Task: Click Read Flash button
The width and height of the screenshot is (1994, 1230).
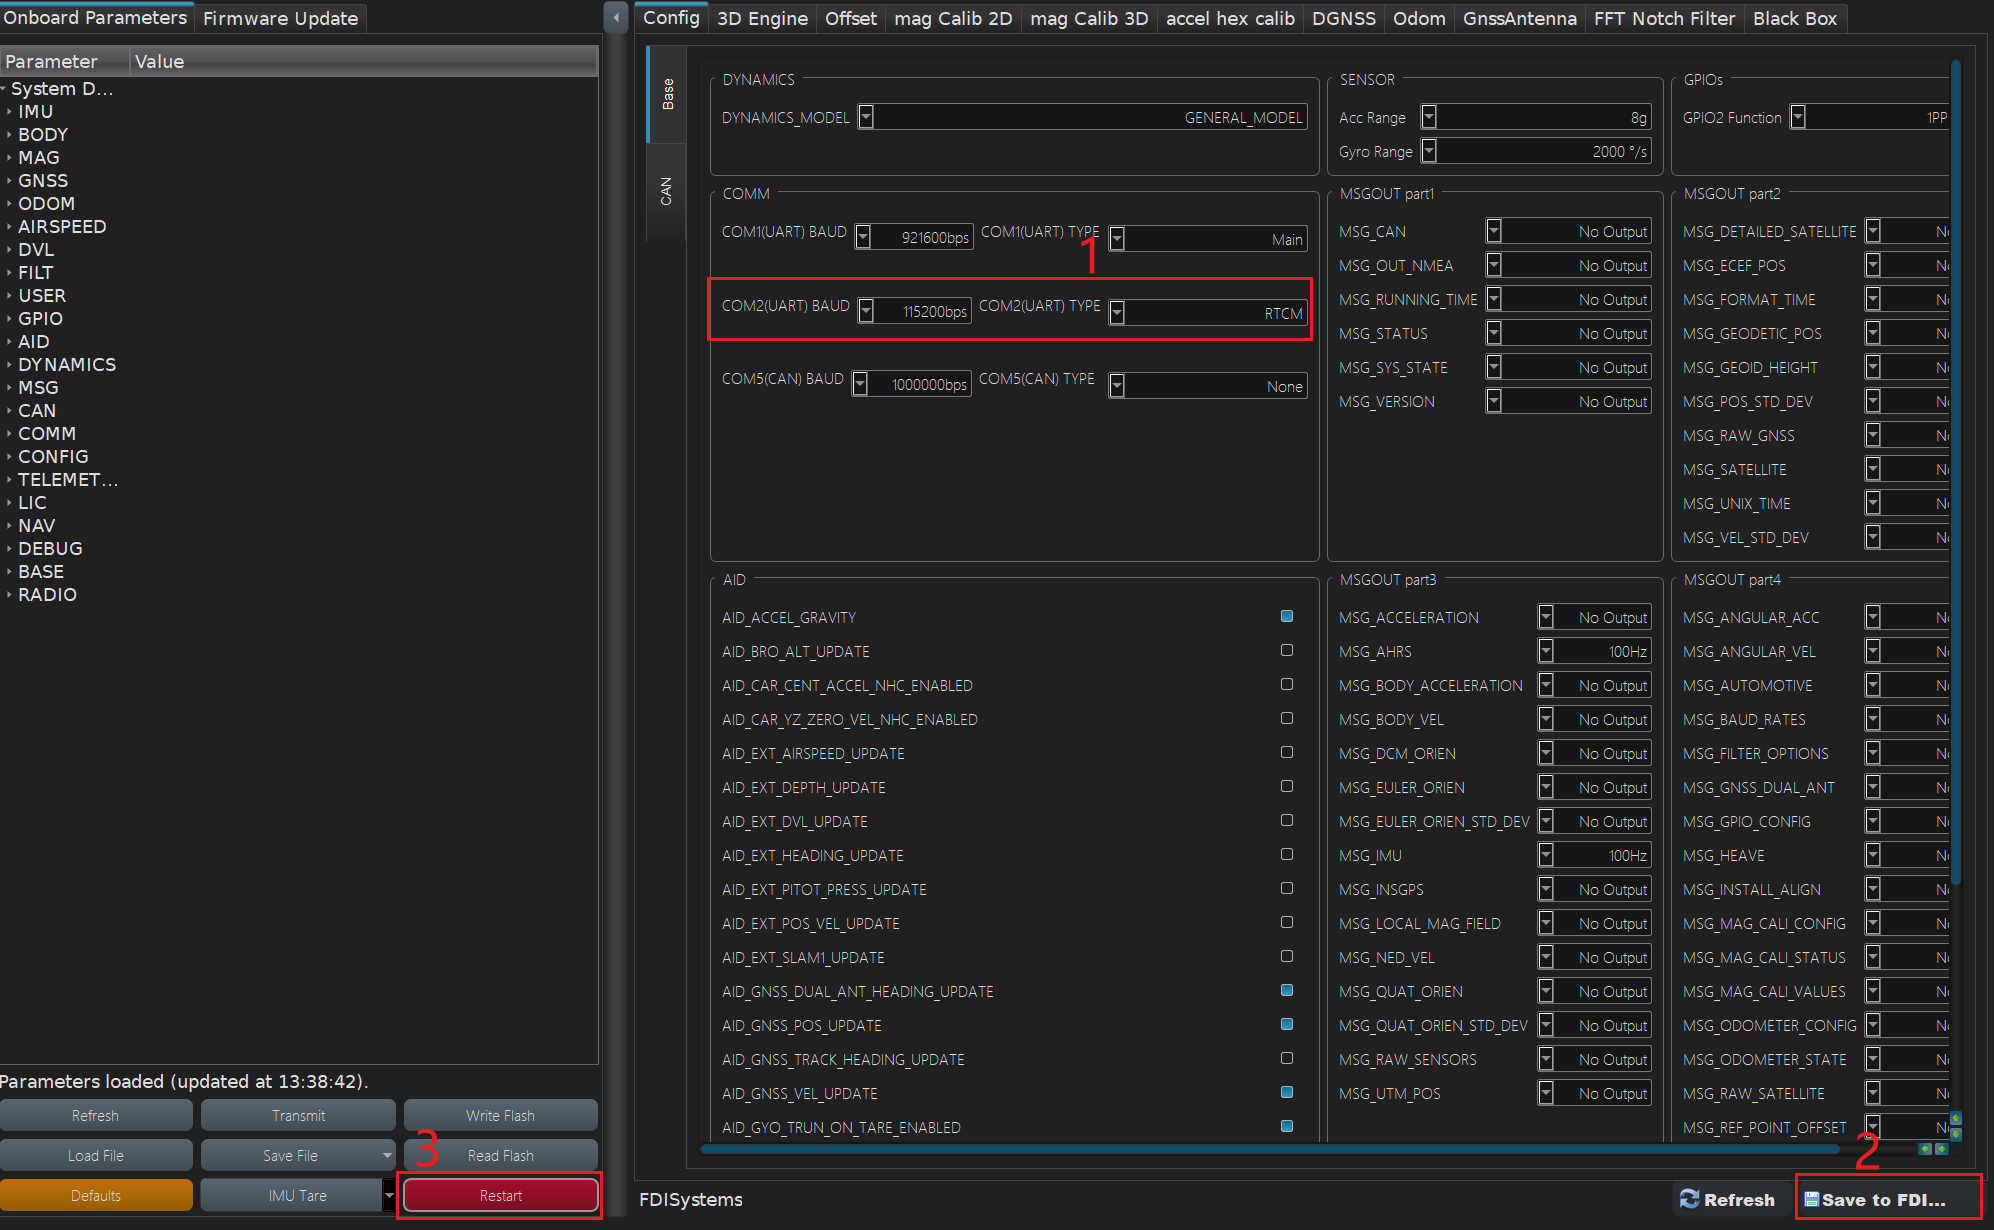Action: [x=500, y=1155]
